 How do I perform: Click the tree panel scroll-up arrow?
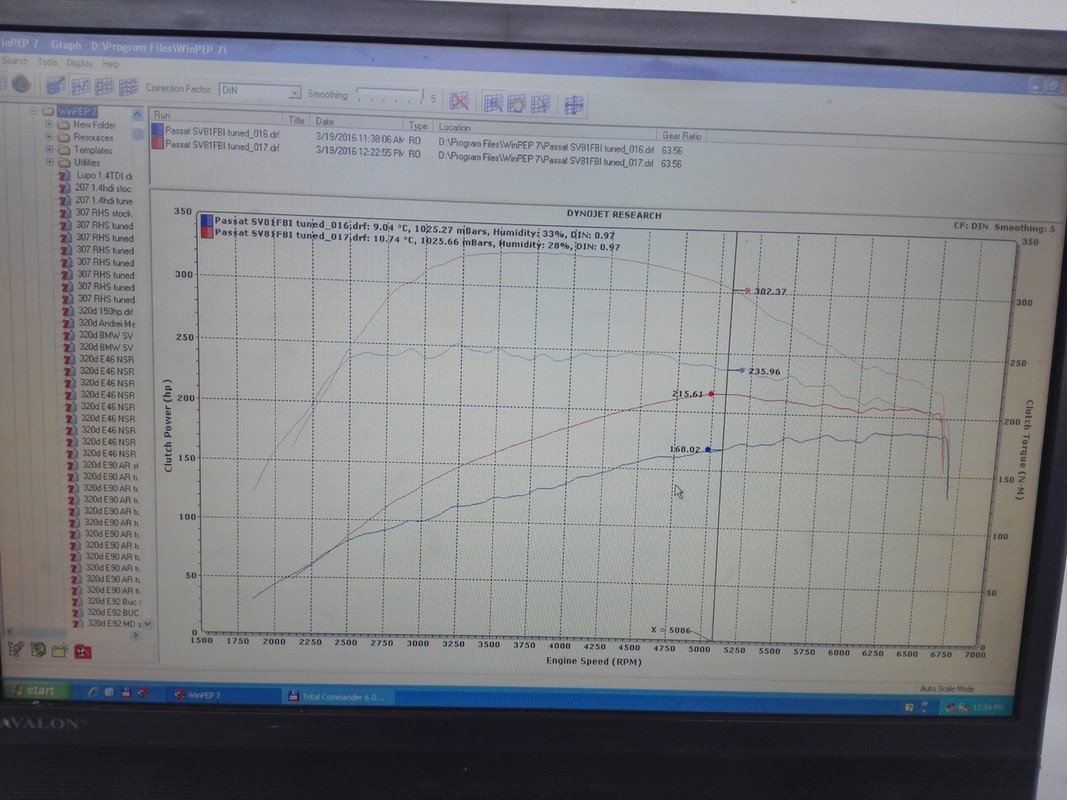pos(137,114)
